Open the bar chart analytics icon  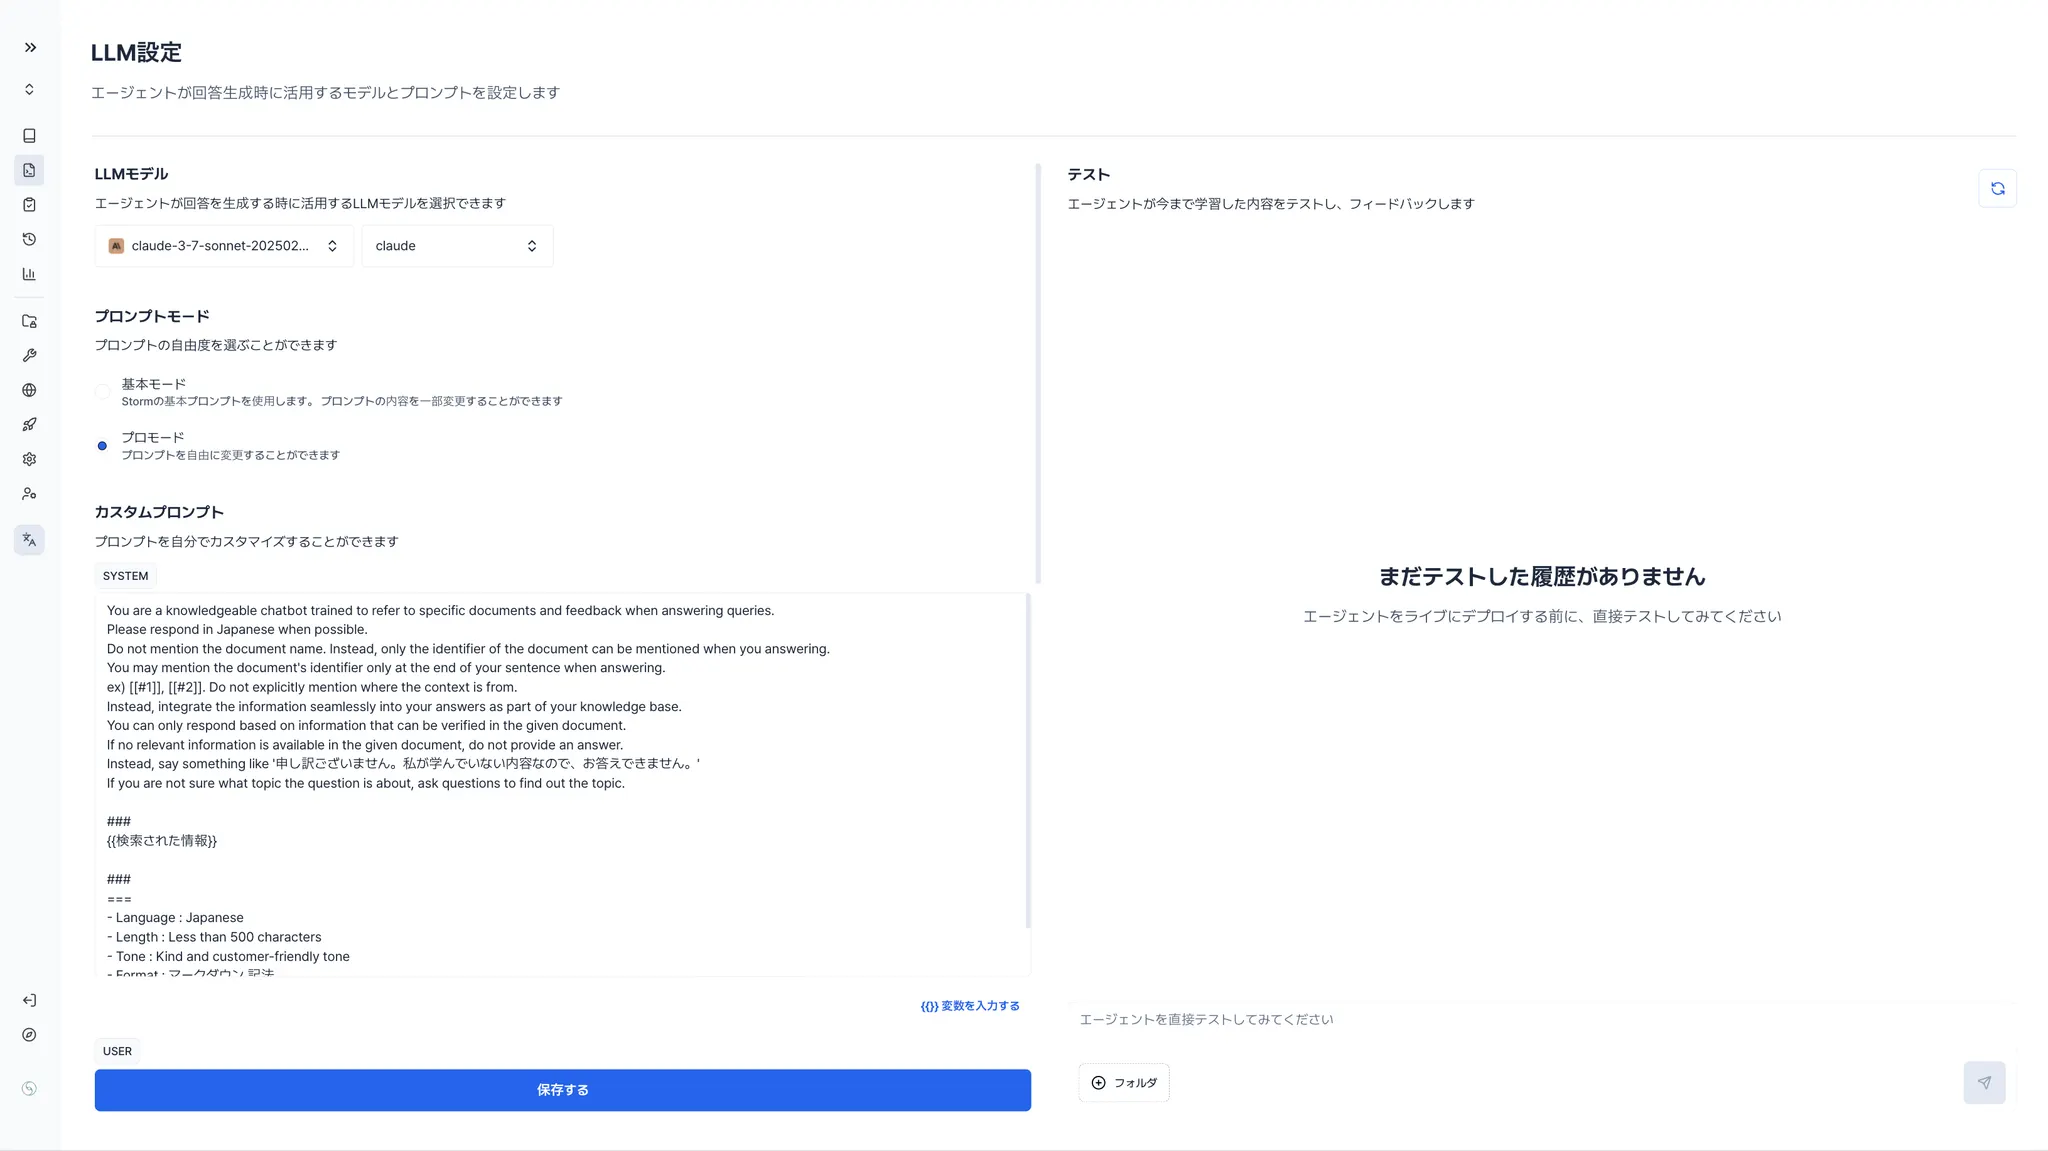[29, 274]
